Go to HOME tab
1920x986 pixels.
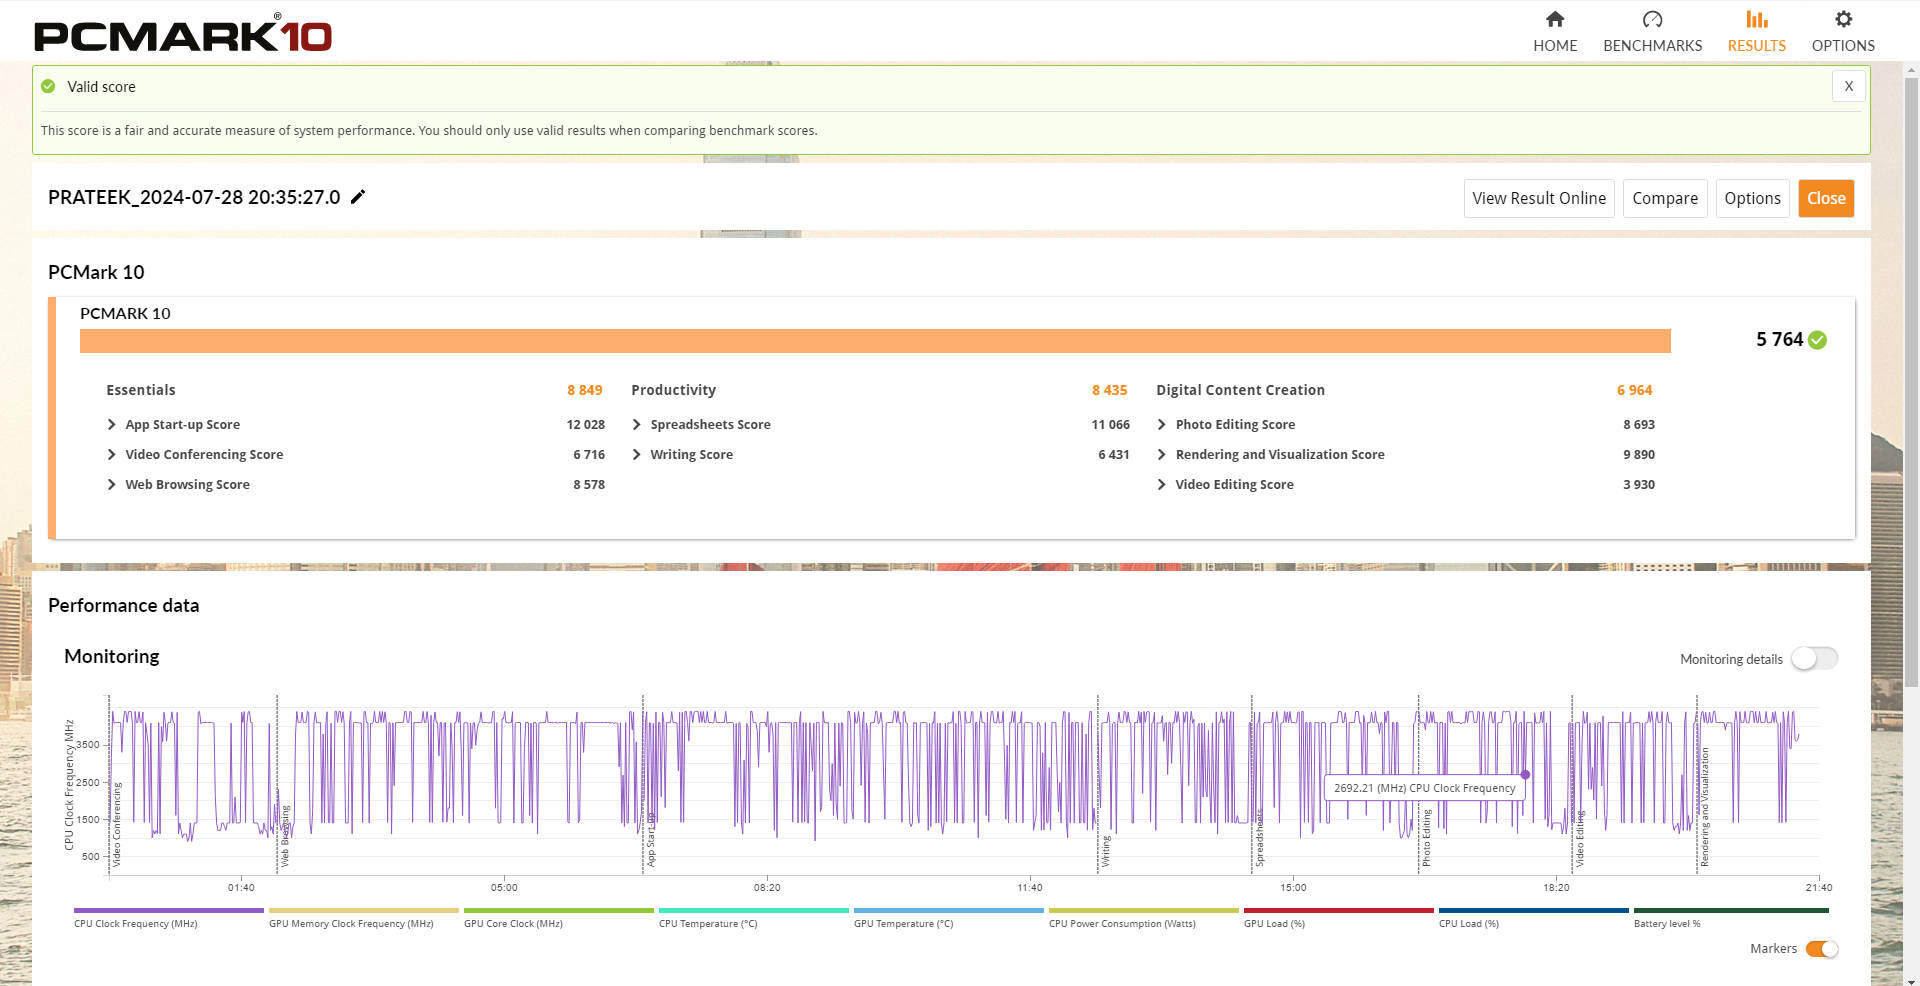1555,46
